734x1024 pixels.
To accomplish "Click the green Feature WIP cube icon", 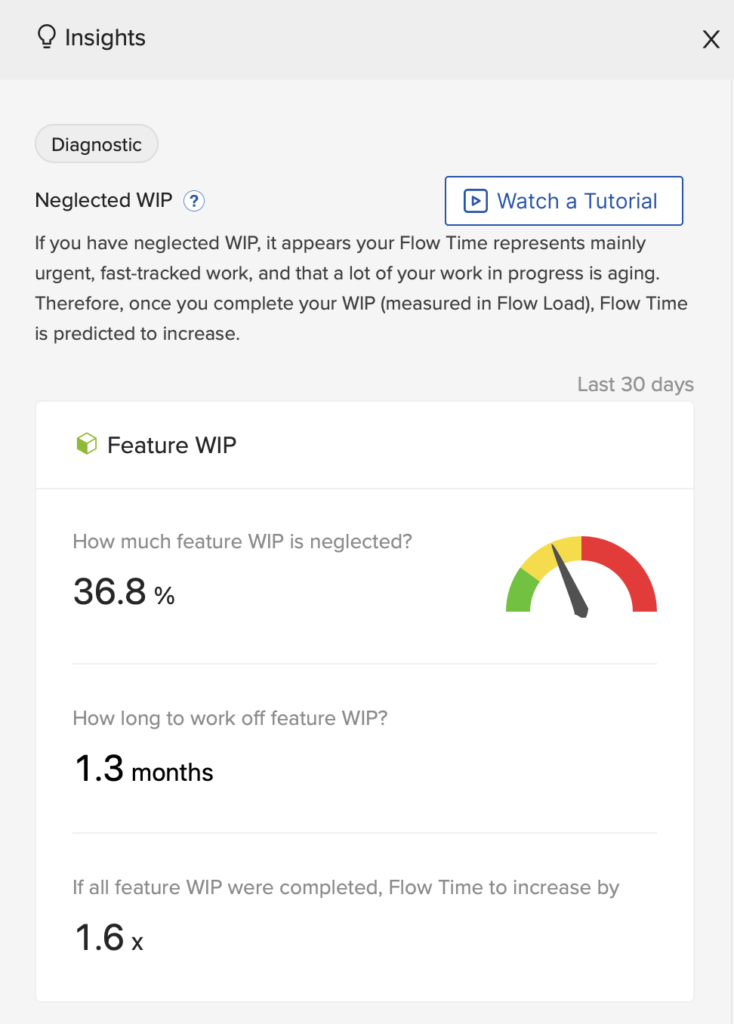I will (87, 444).
